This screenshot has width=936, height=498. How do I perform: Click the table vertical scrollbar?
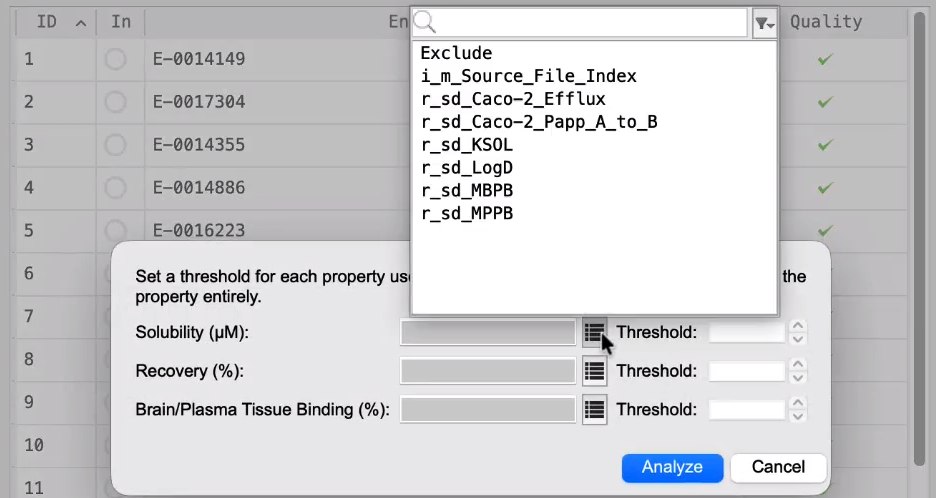click(919, 239)
